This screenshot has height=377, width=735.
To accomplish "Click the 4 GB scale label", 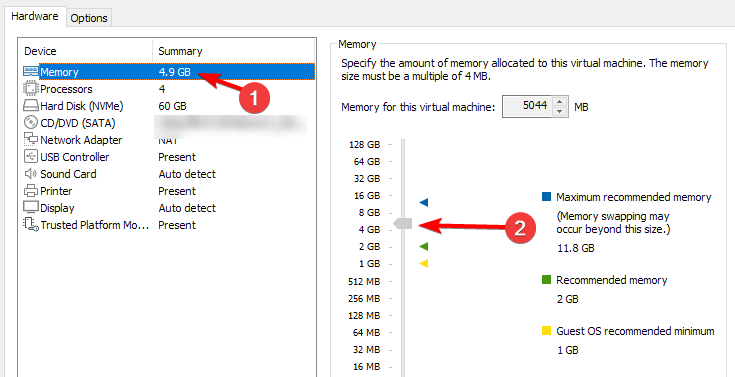I will point(369,230).
